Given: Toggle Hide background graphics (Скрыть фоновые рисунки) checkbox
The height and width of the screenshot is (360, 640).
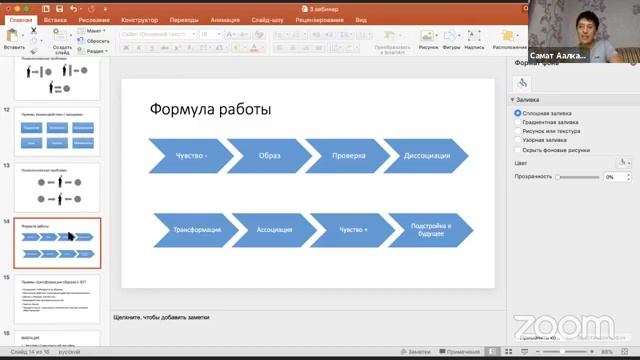Looking at the screenshot, I should tap(518, 150).
